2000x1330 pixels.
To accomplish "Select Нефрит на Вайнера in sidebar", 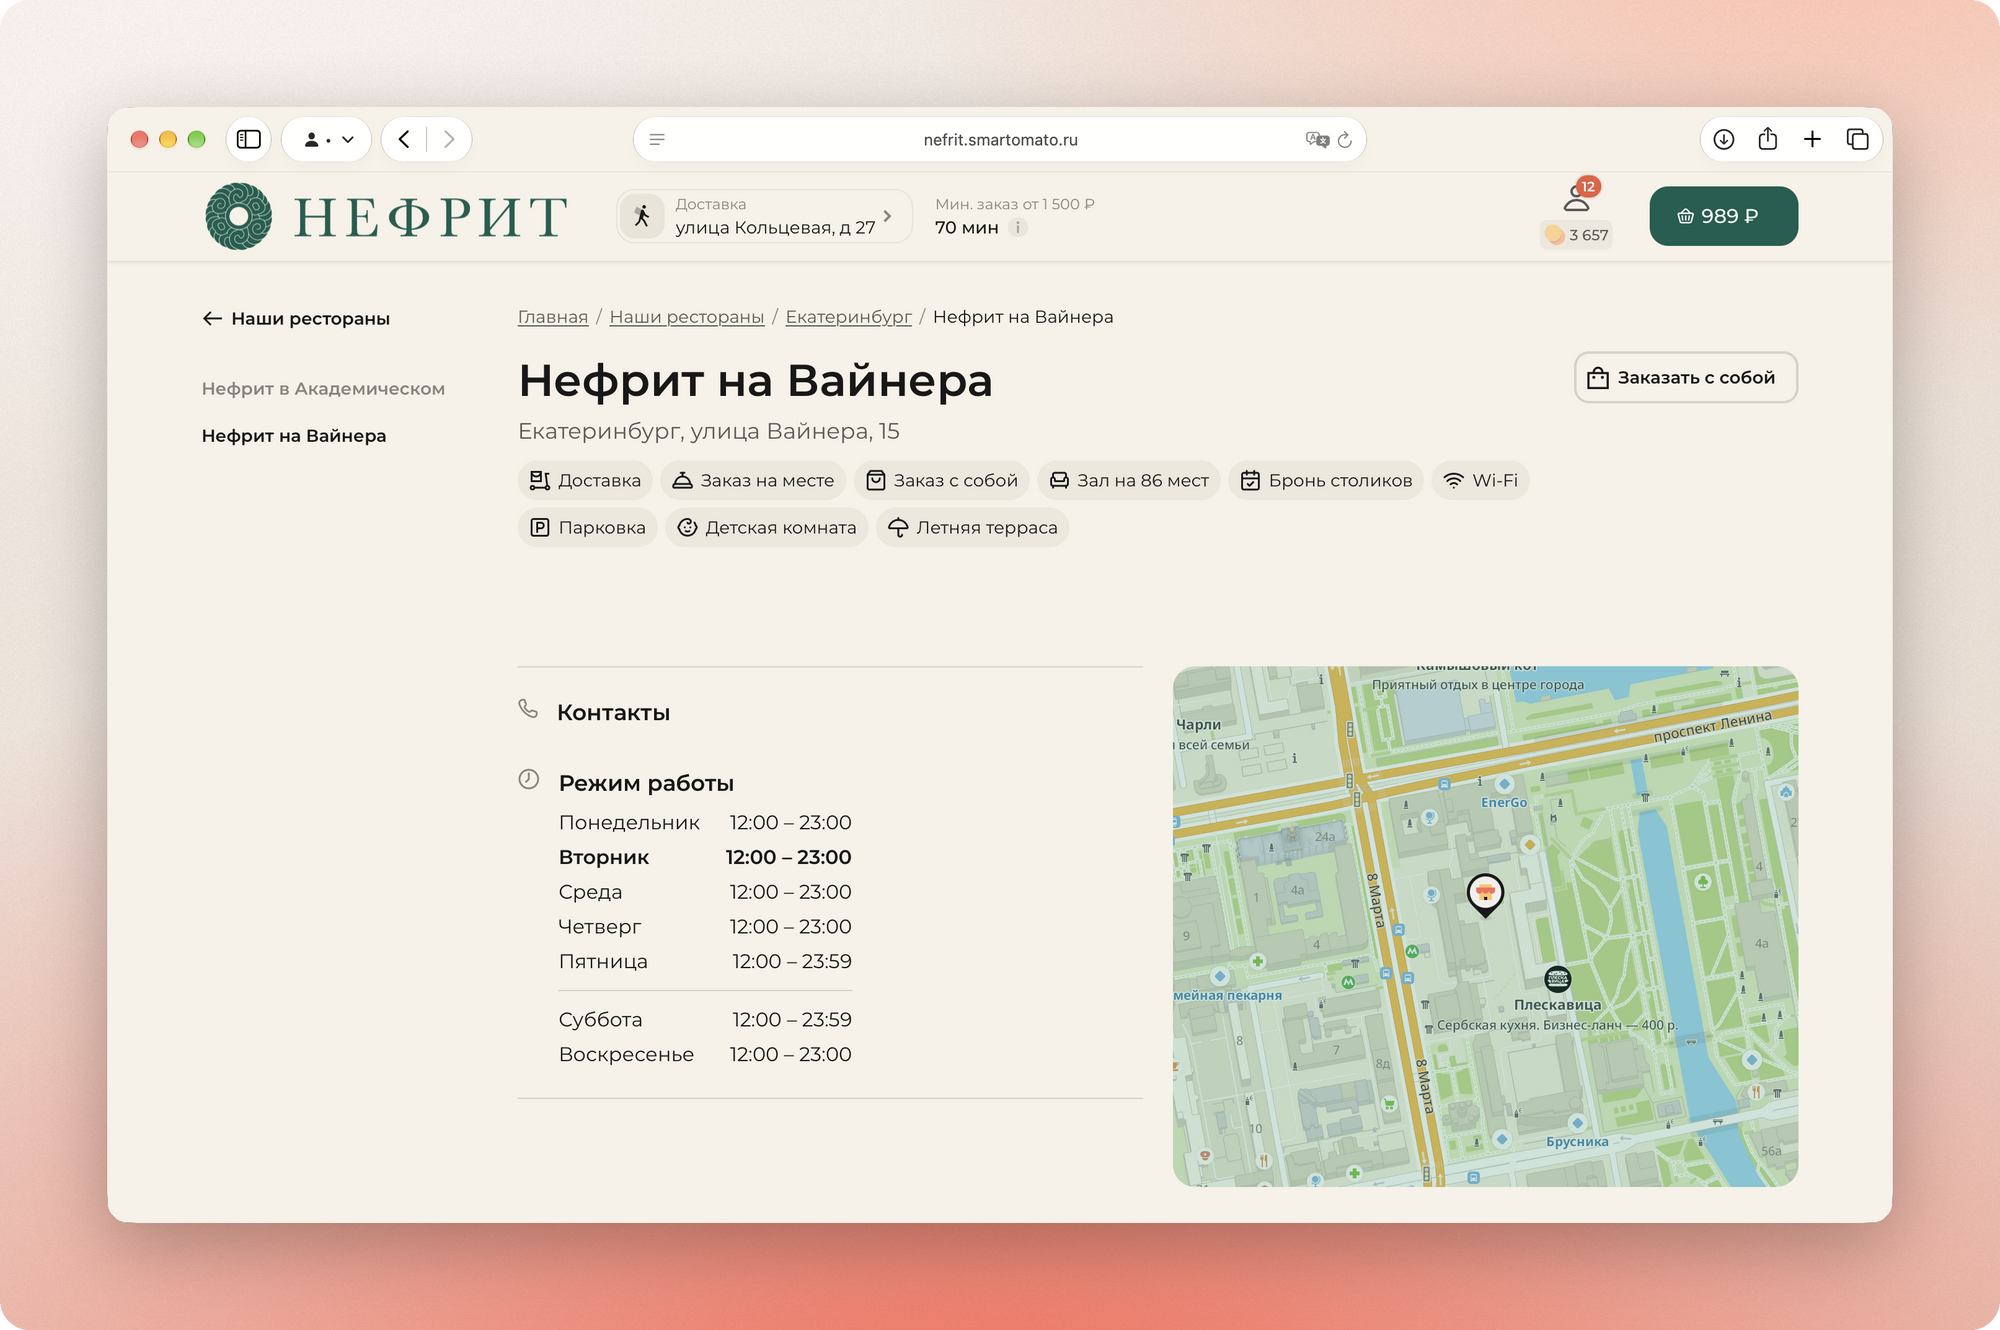I will [x=294, y=435].
